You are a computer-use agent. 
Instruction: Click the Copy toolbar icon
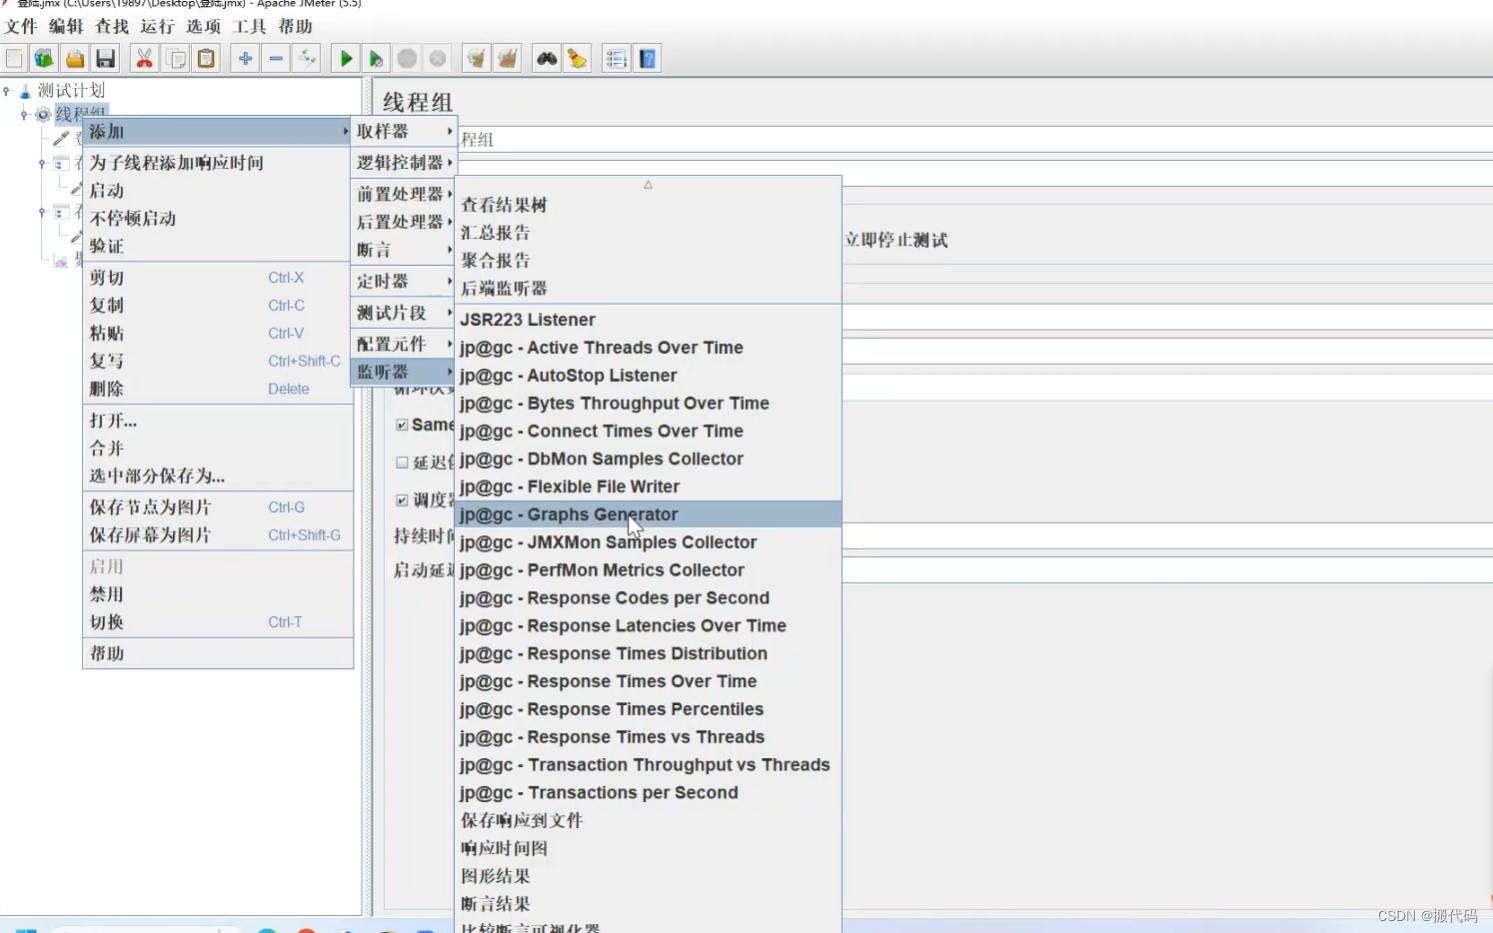pyautogui.click(x=175, y=59)
